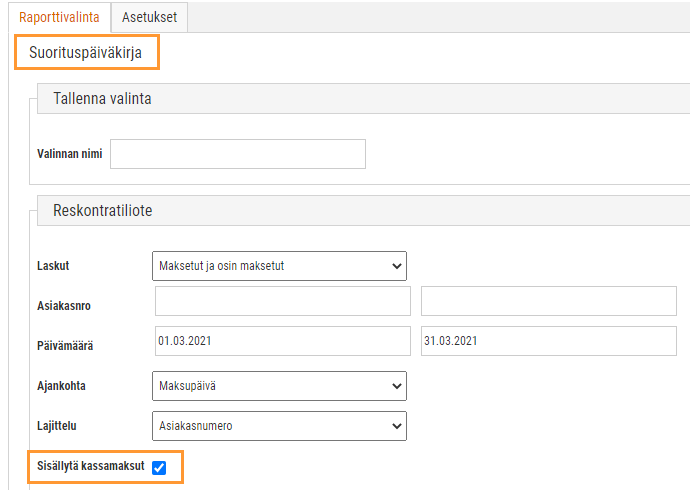This screenshot has width=690, height=490.
Task: Click the Laskut label
Action: 53,266
